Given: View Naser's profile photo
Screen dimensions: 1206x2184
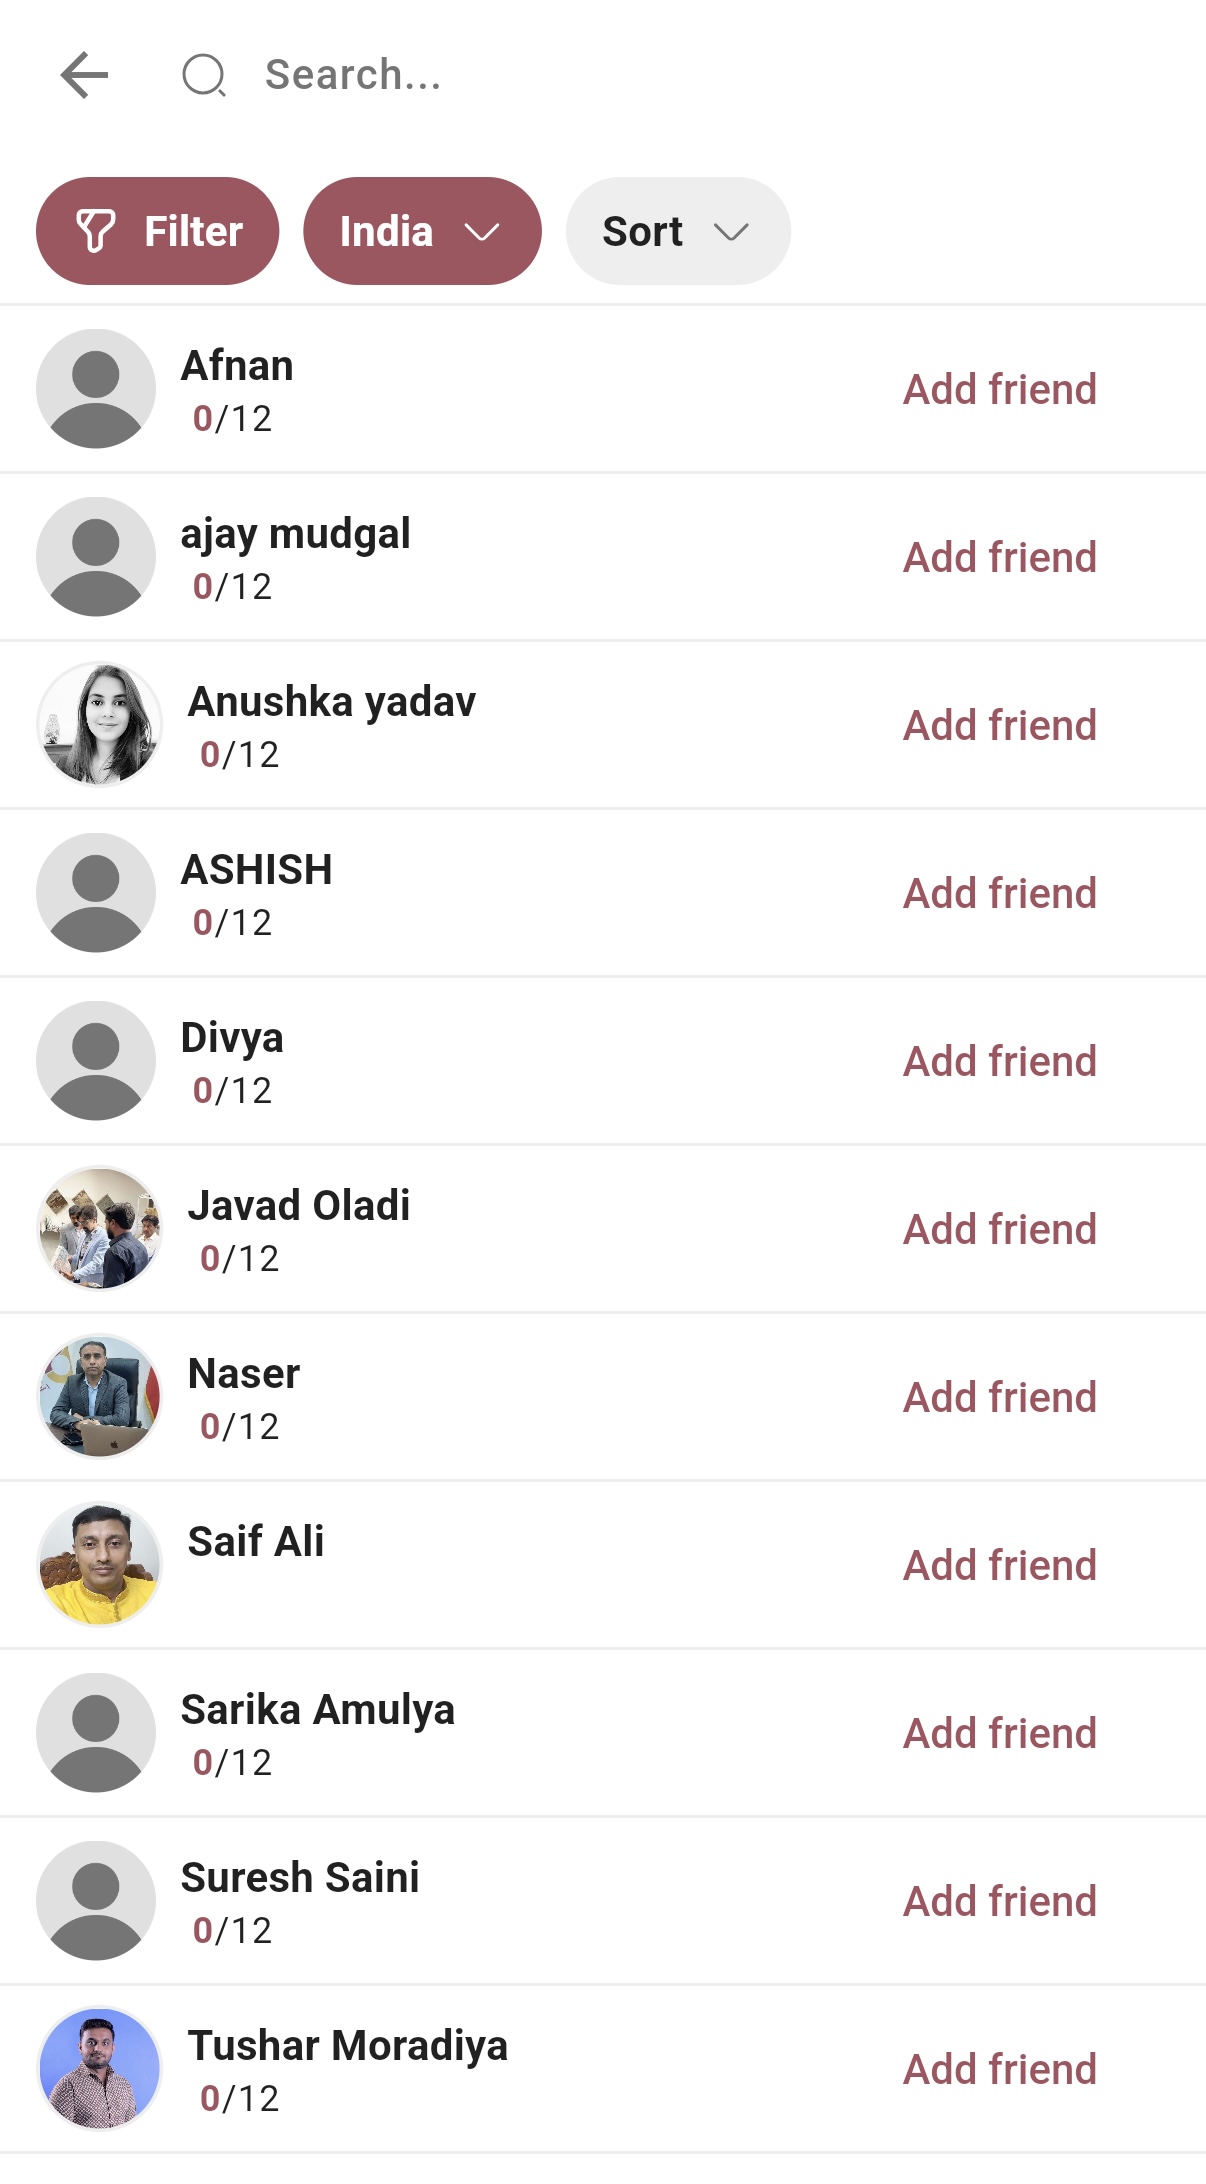Looking at the screenshot, I should (99, 1397).
